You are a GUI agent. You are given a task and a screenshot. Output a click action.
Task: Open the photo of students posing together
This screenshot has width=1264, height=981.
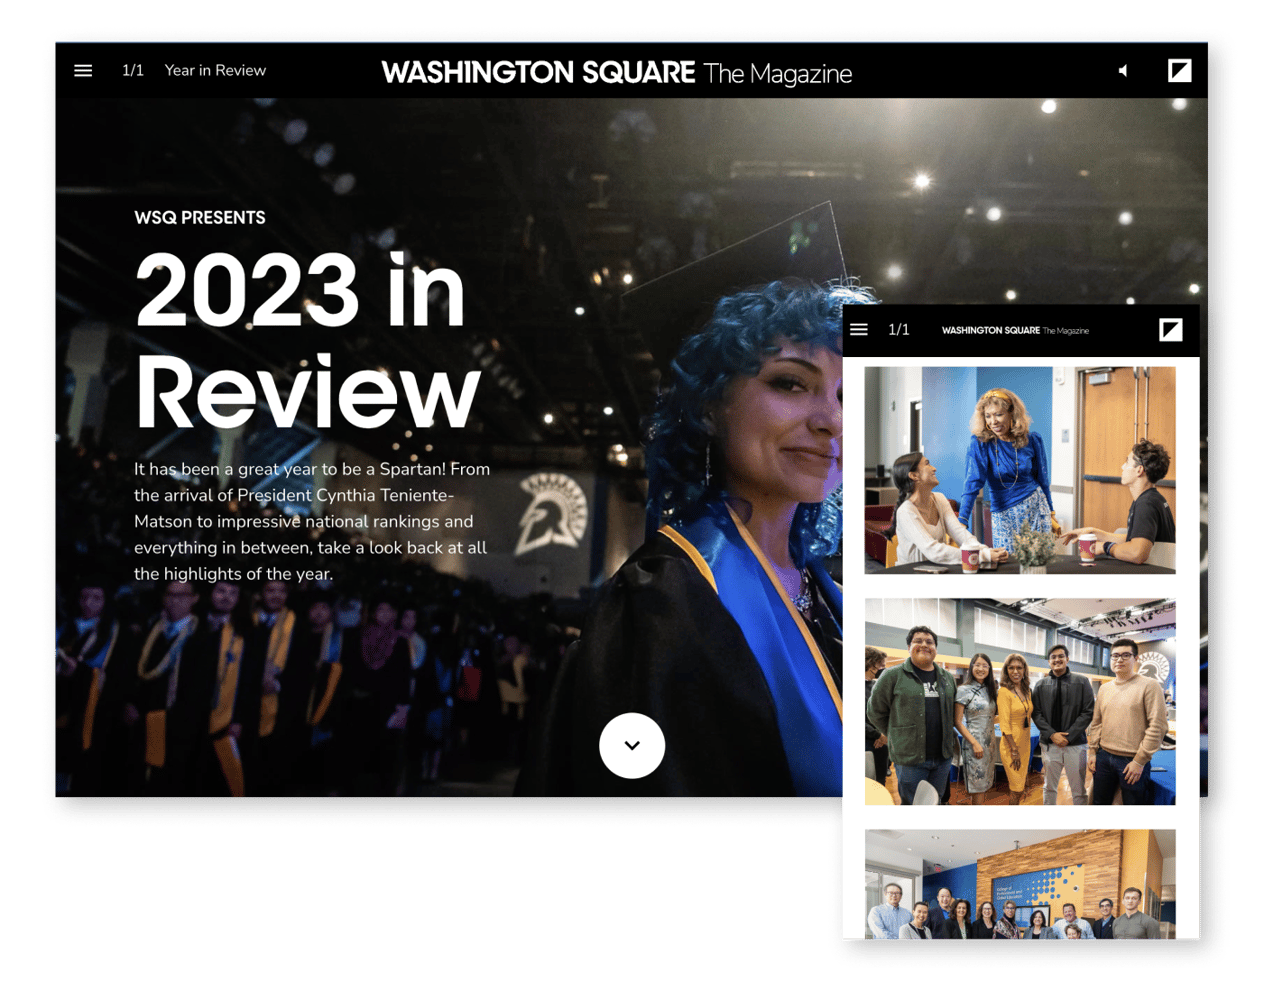pyautogui.click(x=1019, y=700)
